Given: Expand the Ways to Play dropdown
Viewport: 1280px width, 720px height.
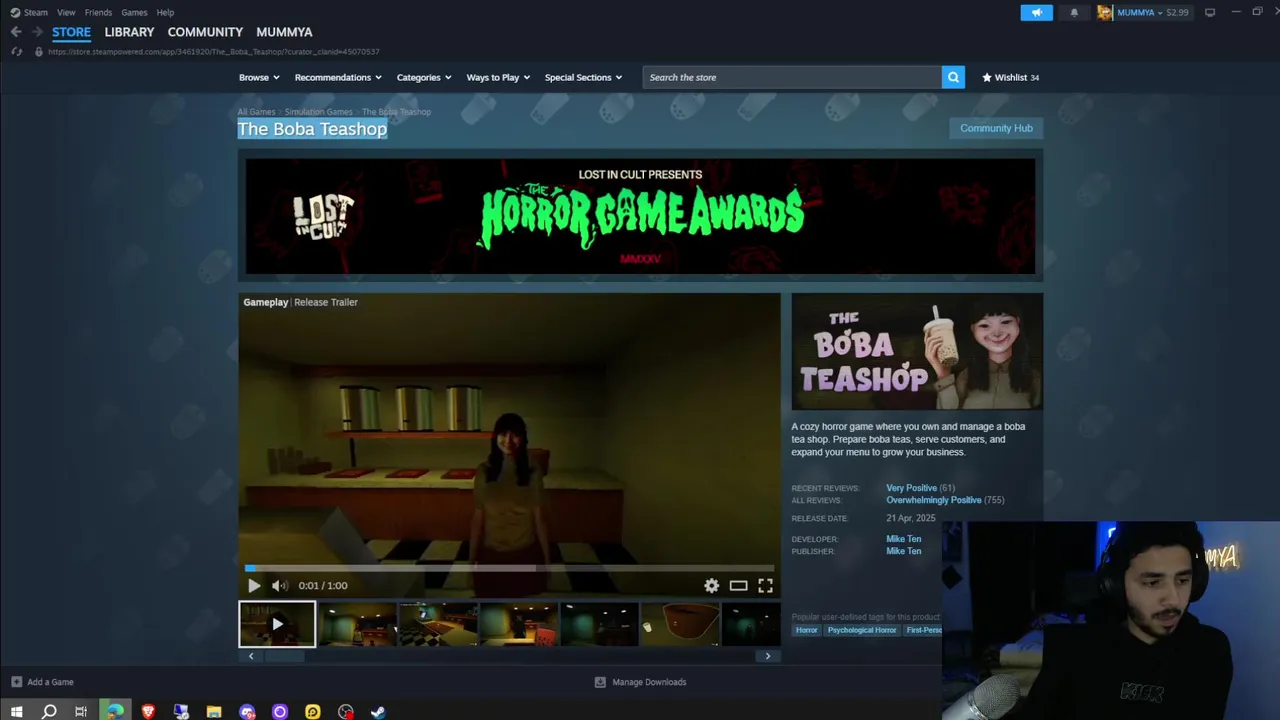Looking at the screenshot, I should 498,77.
